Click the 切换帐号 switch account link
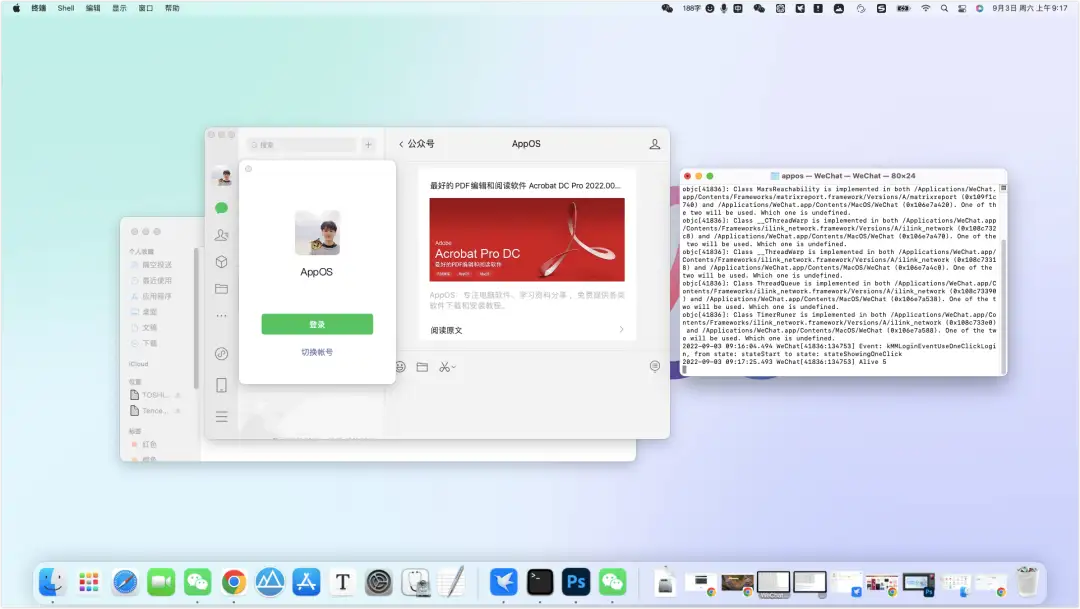 [317, 352]
